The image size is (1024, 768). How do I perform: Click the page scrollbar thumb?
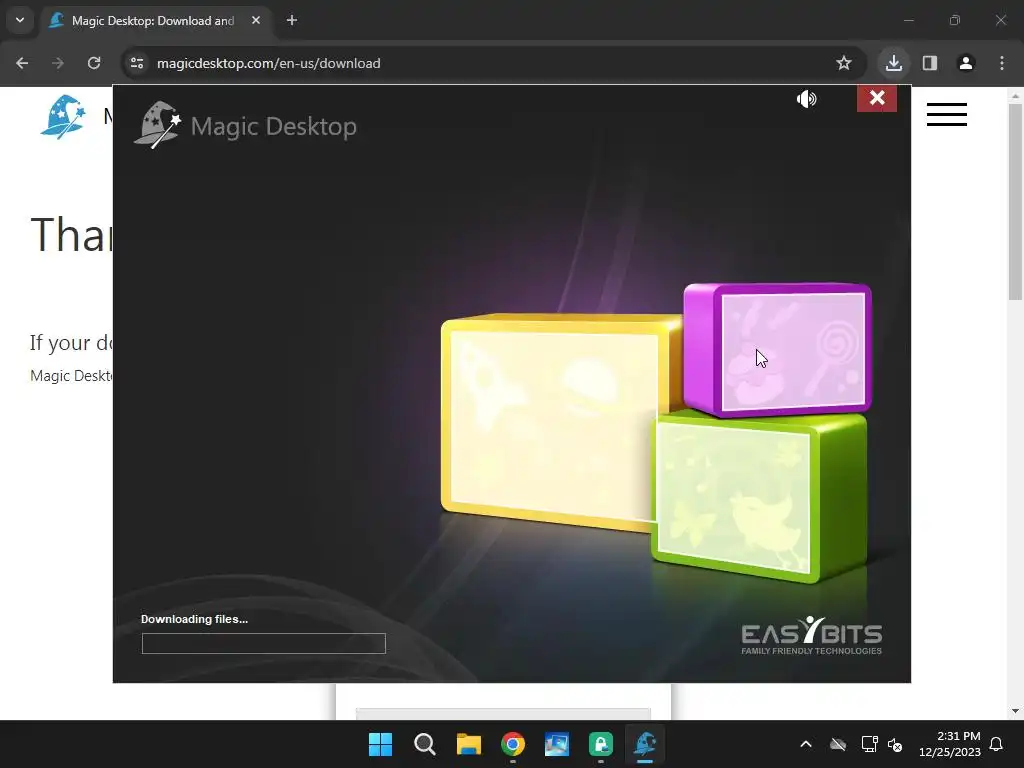pos(1015,200)
